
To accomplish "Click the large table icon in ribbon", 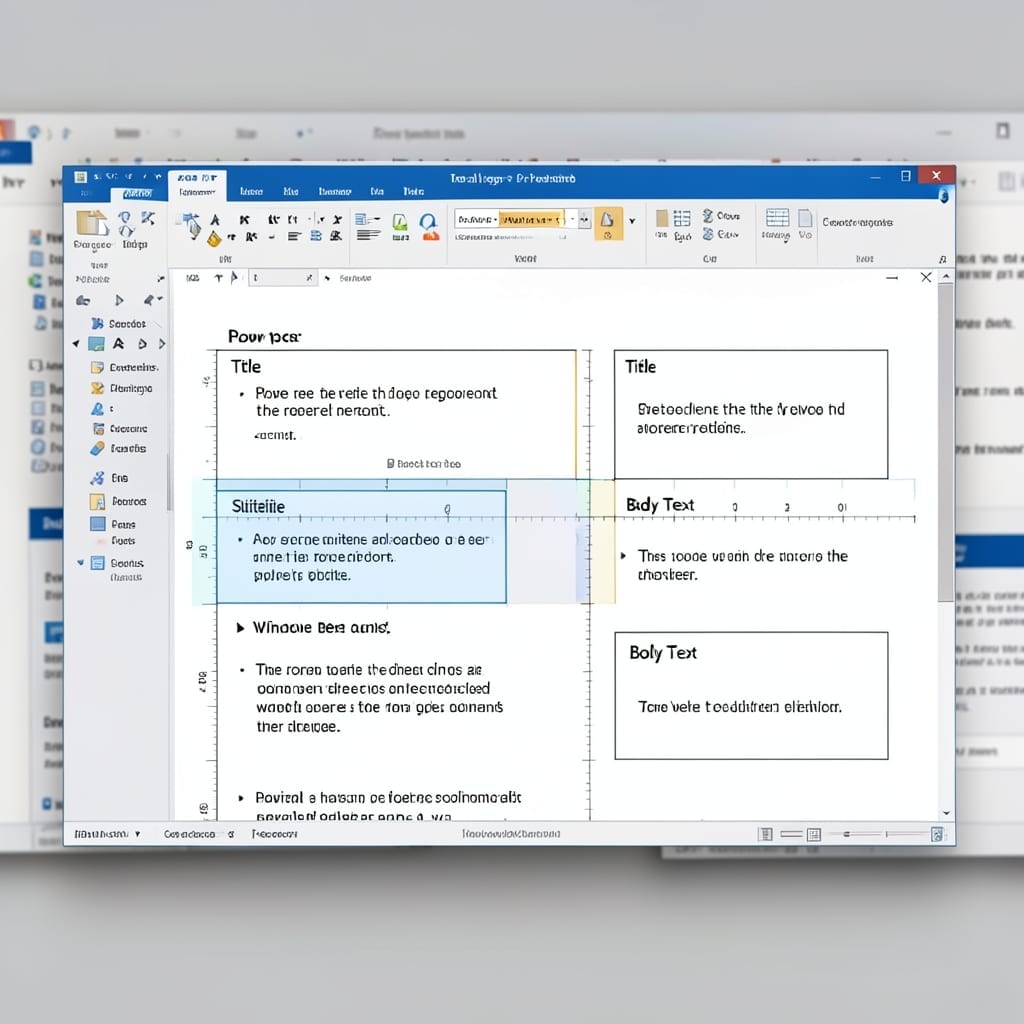I will [x=777, y=217].
